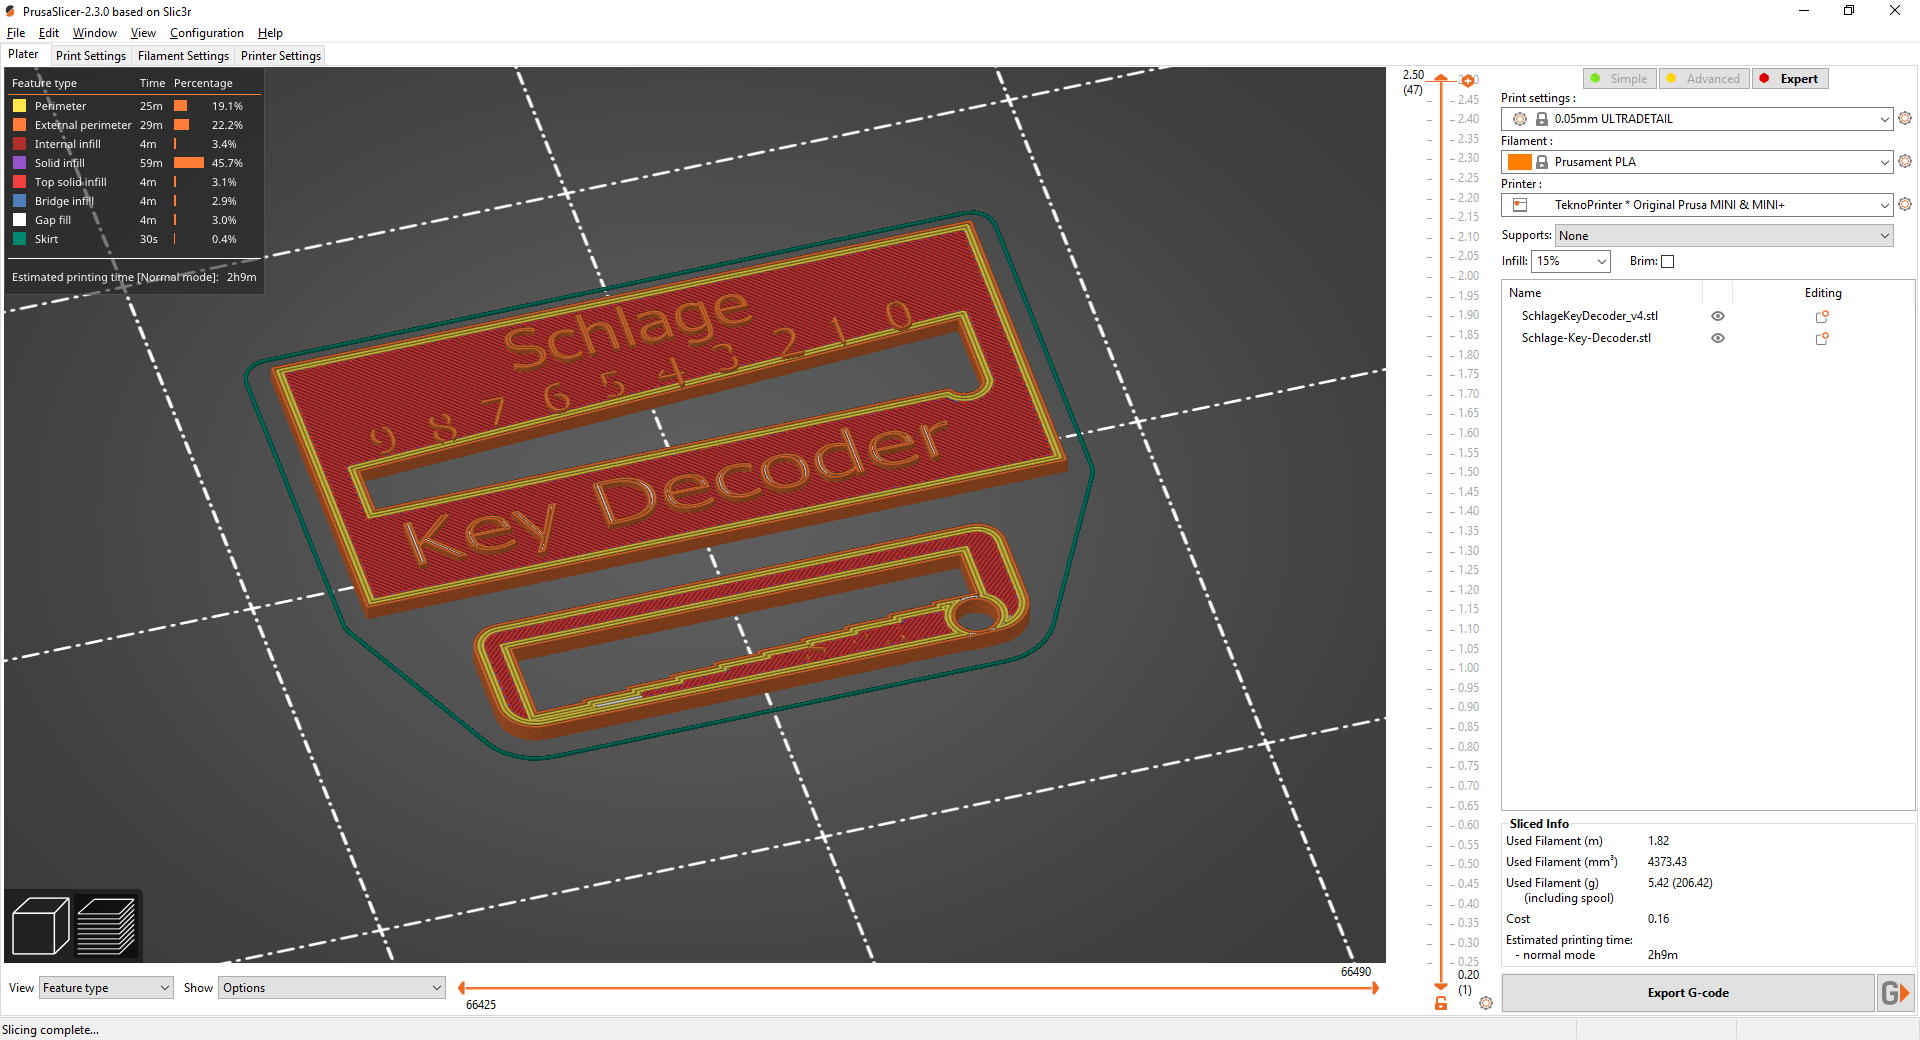1920x1040 pixels.
Task: Switch to the Filament Settings tab
Action: 183,56
